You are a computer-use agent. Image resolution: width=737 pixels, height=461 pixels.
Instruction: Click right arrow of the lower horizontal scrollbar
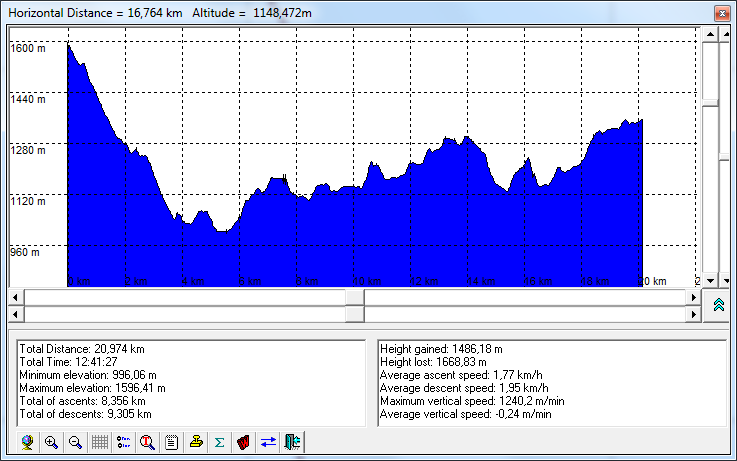[x=693, y=314]
